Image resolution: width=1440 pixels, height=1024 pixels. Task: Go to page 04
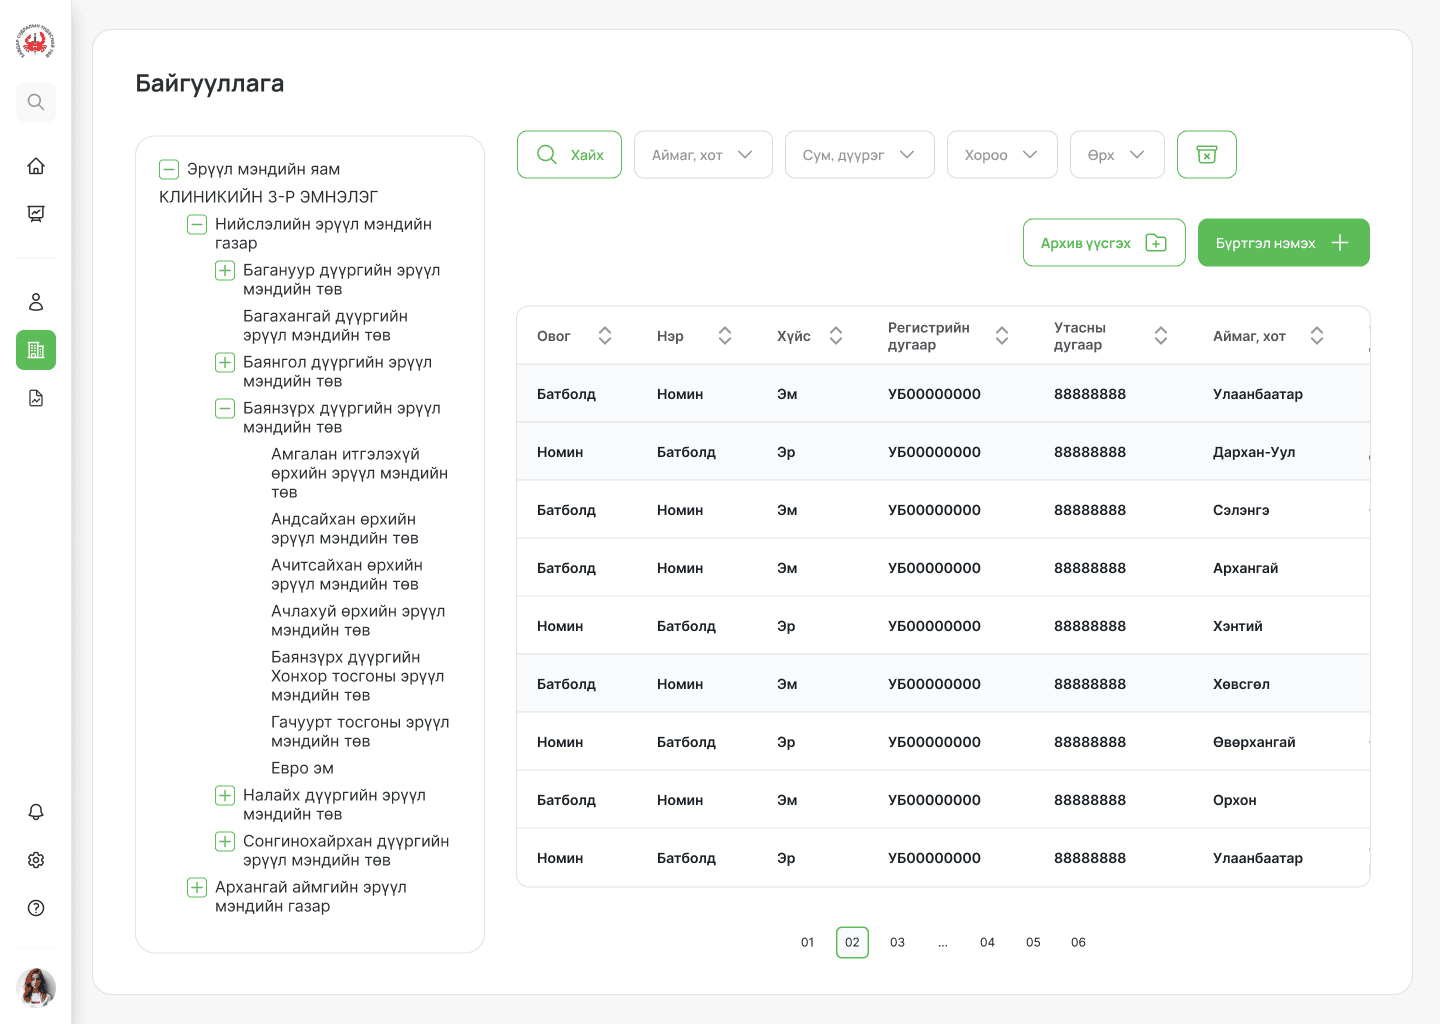[x=987, y=942]
